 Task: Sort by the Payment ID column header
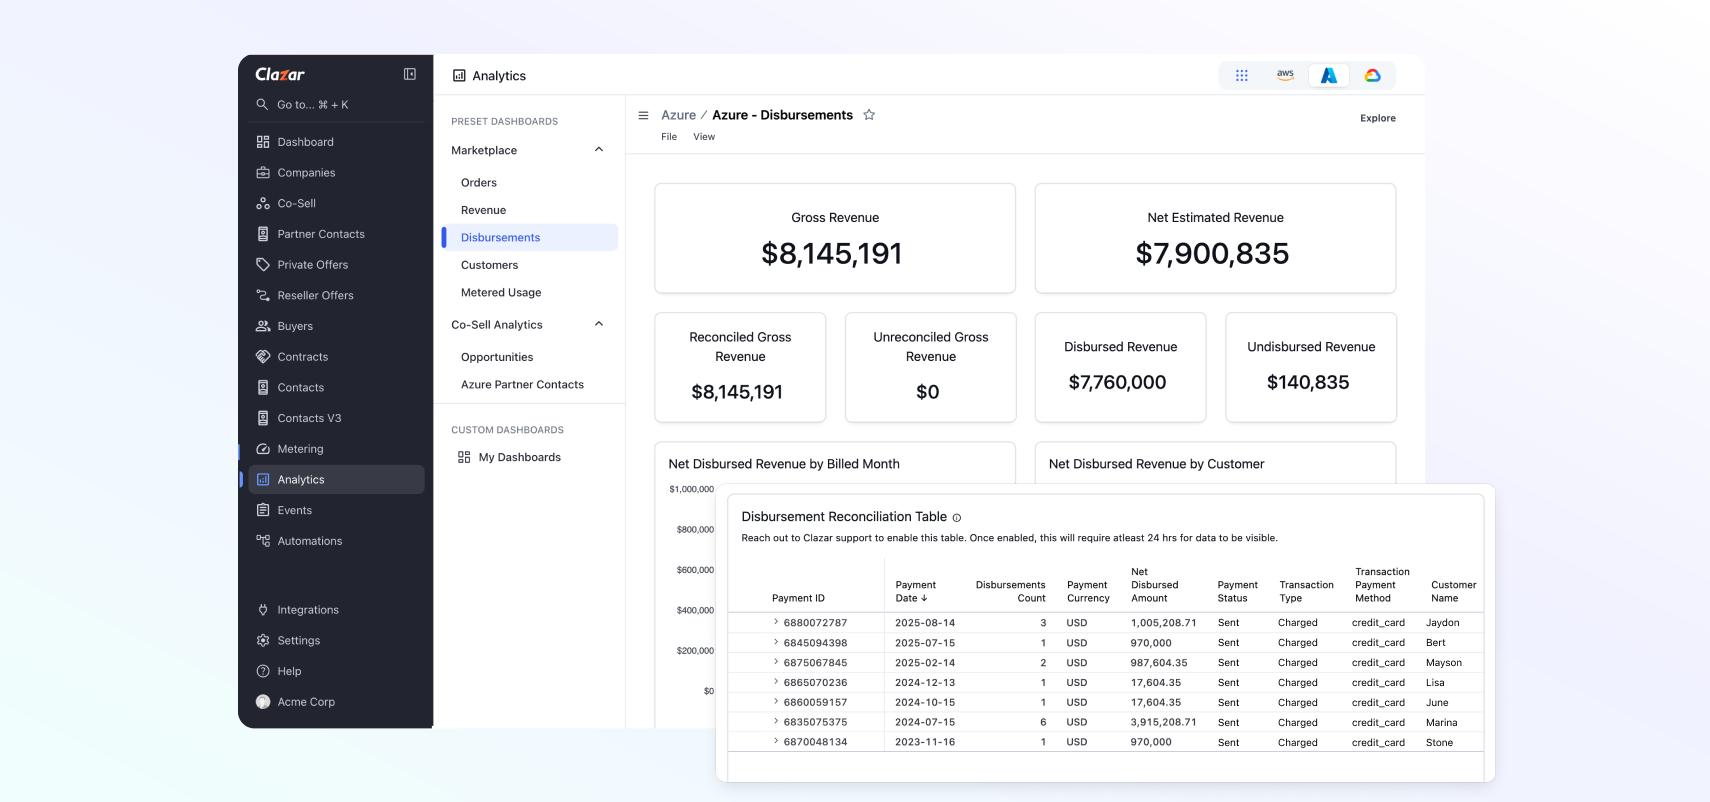[x=798, y=598]
